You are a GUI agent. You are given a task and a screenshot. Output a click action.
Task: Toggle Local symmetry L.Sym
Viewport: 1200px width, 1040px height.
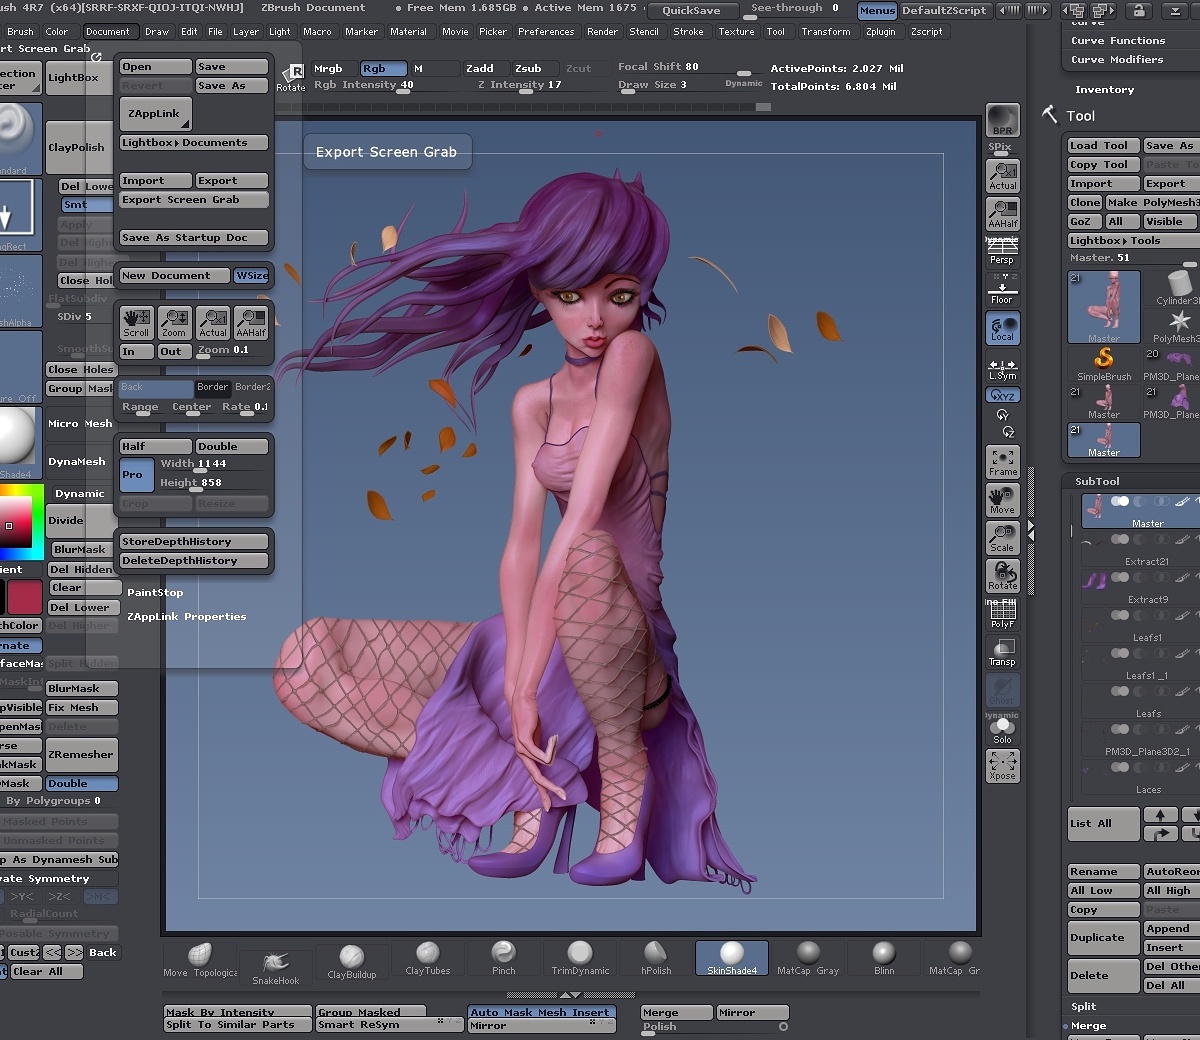click(1002, 367)
